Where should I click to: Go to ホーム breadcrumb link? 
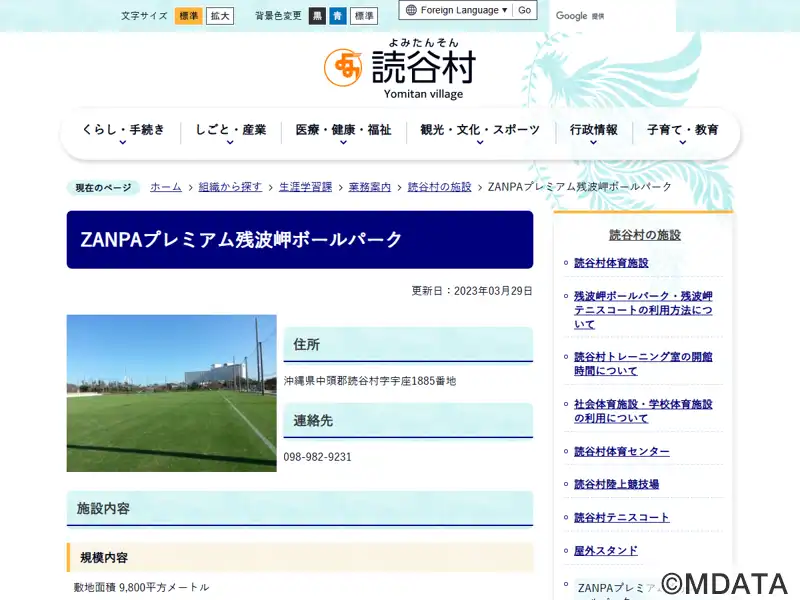(166, 187)
